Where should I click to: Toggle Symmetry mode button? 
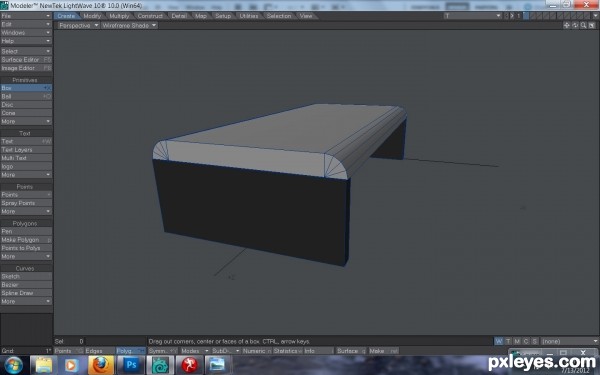pyautogui.click(x=162, y=351)
